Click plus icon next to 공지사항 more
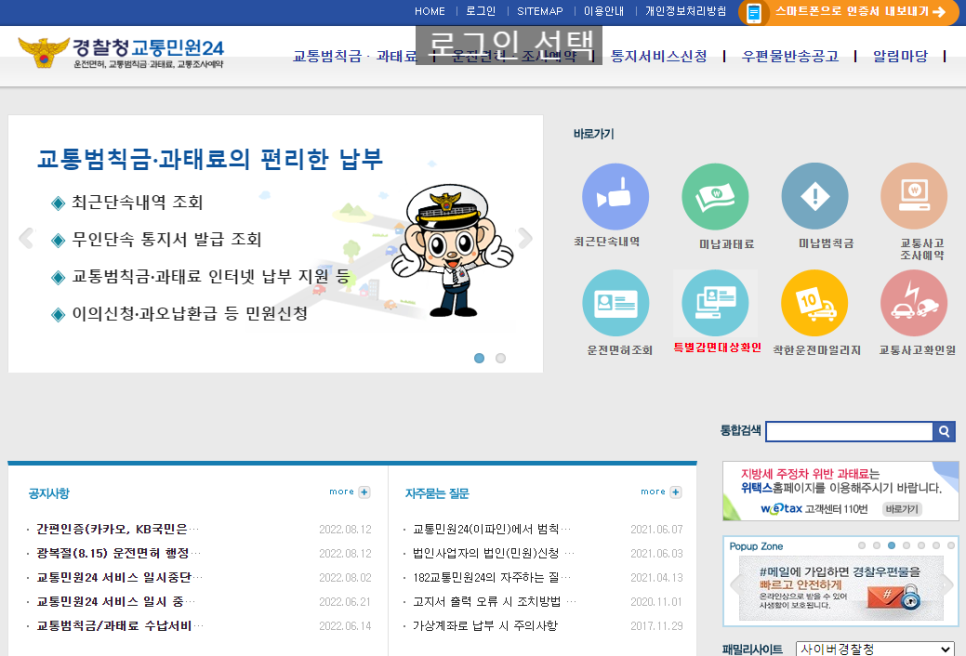The height and width of the screenshot is (656, 966). [364, 492]
